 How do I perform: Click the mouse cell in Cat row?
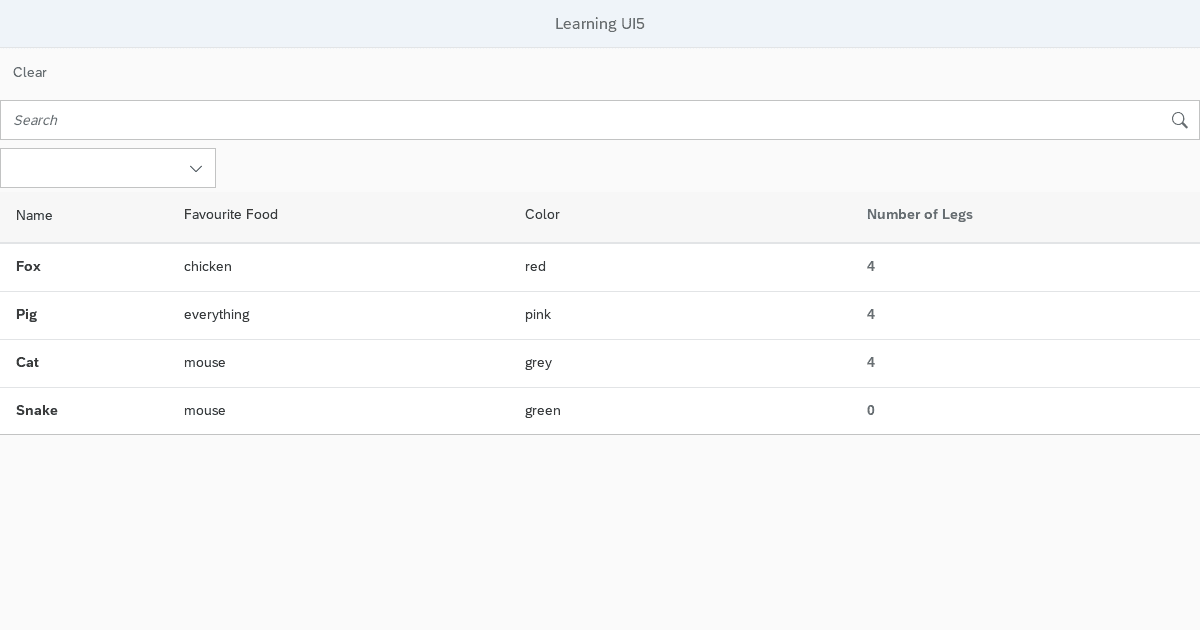205,362
